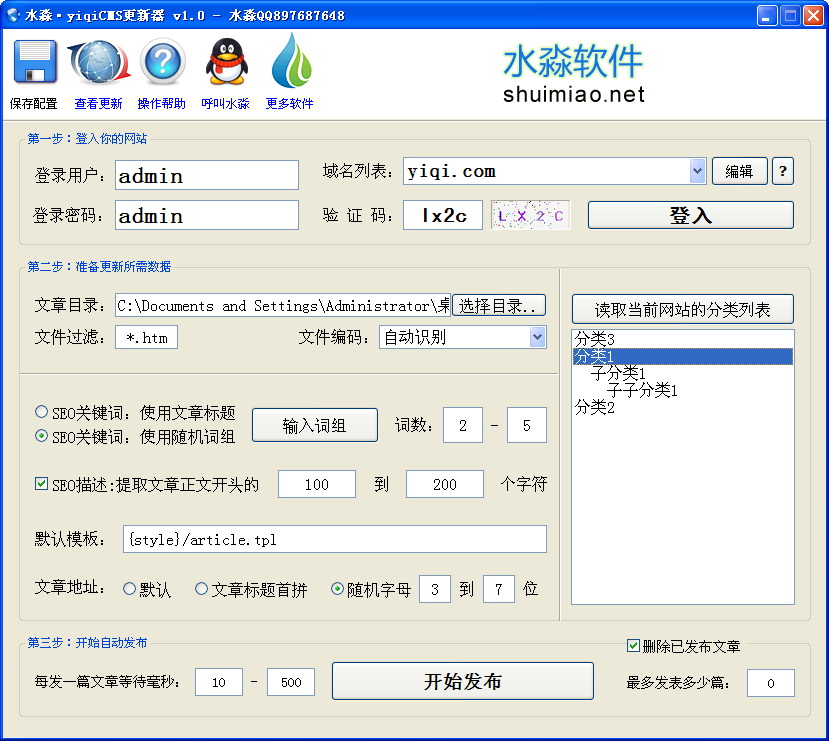This screenshot has height=741, width=829.
Task: Select 文章标题首拼 radio option
Action: tap(201, 588)
